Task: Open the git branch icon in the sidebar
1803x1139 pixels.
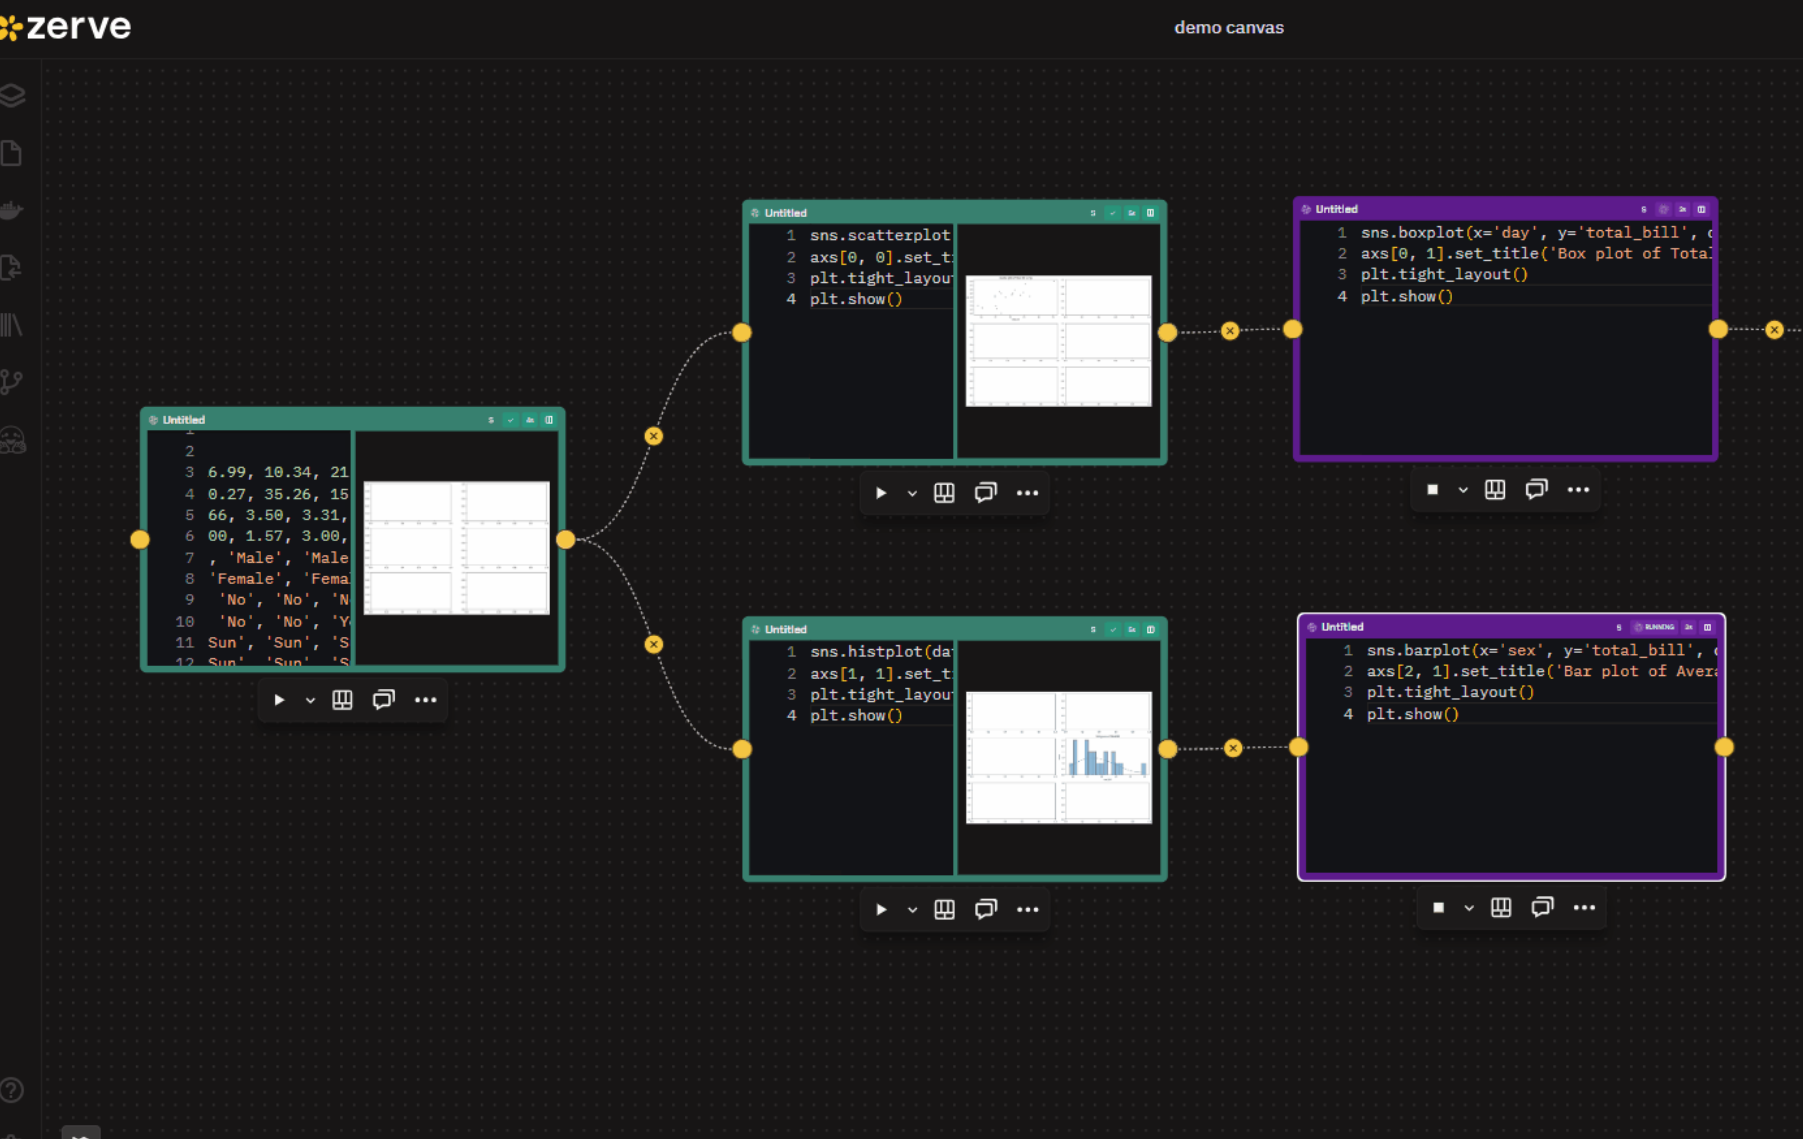Action: [12, 382]
